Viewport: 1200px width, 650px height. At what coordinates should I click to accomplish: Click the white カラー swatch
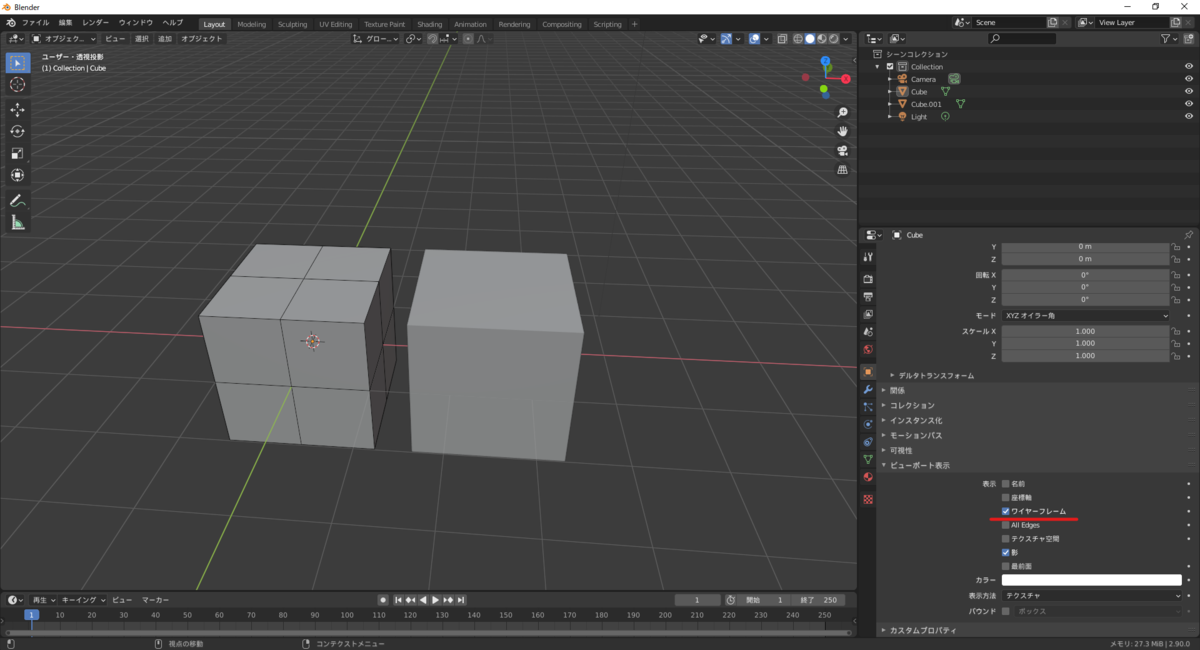(1092, 580)
